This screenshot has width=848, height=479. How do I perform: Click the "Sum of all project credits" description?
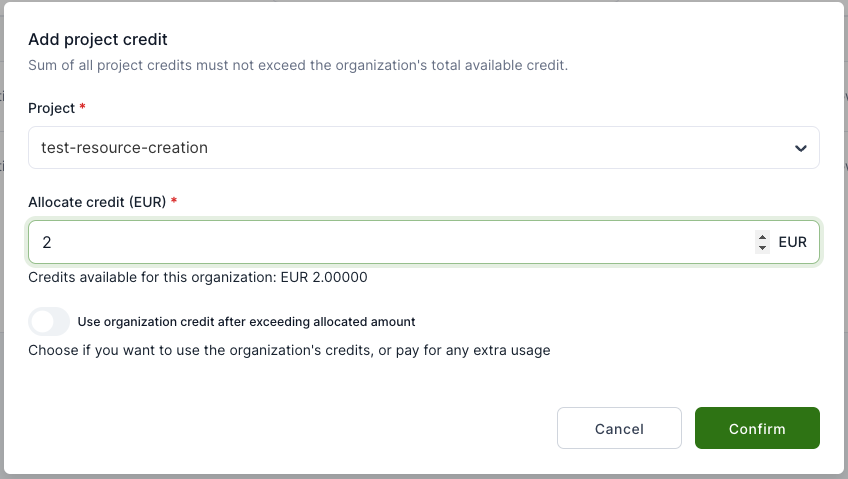298,66
